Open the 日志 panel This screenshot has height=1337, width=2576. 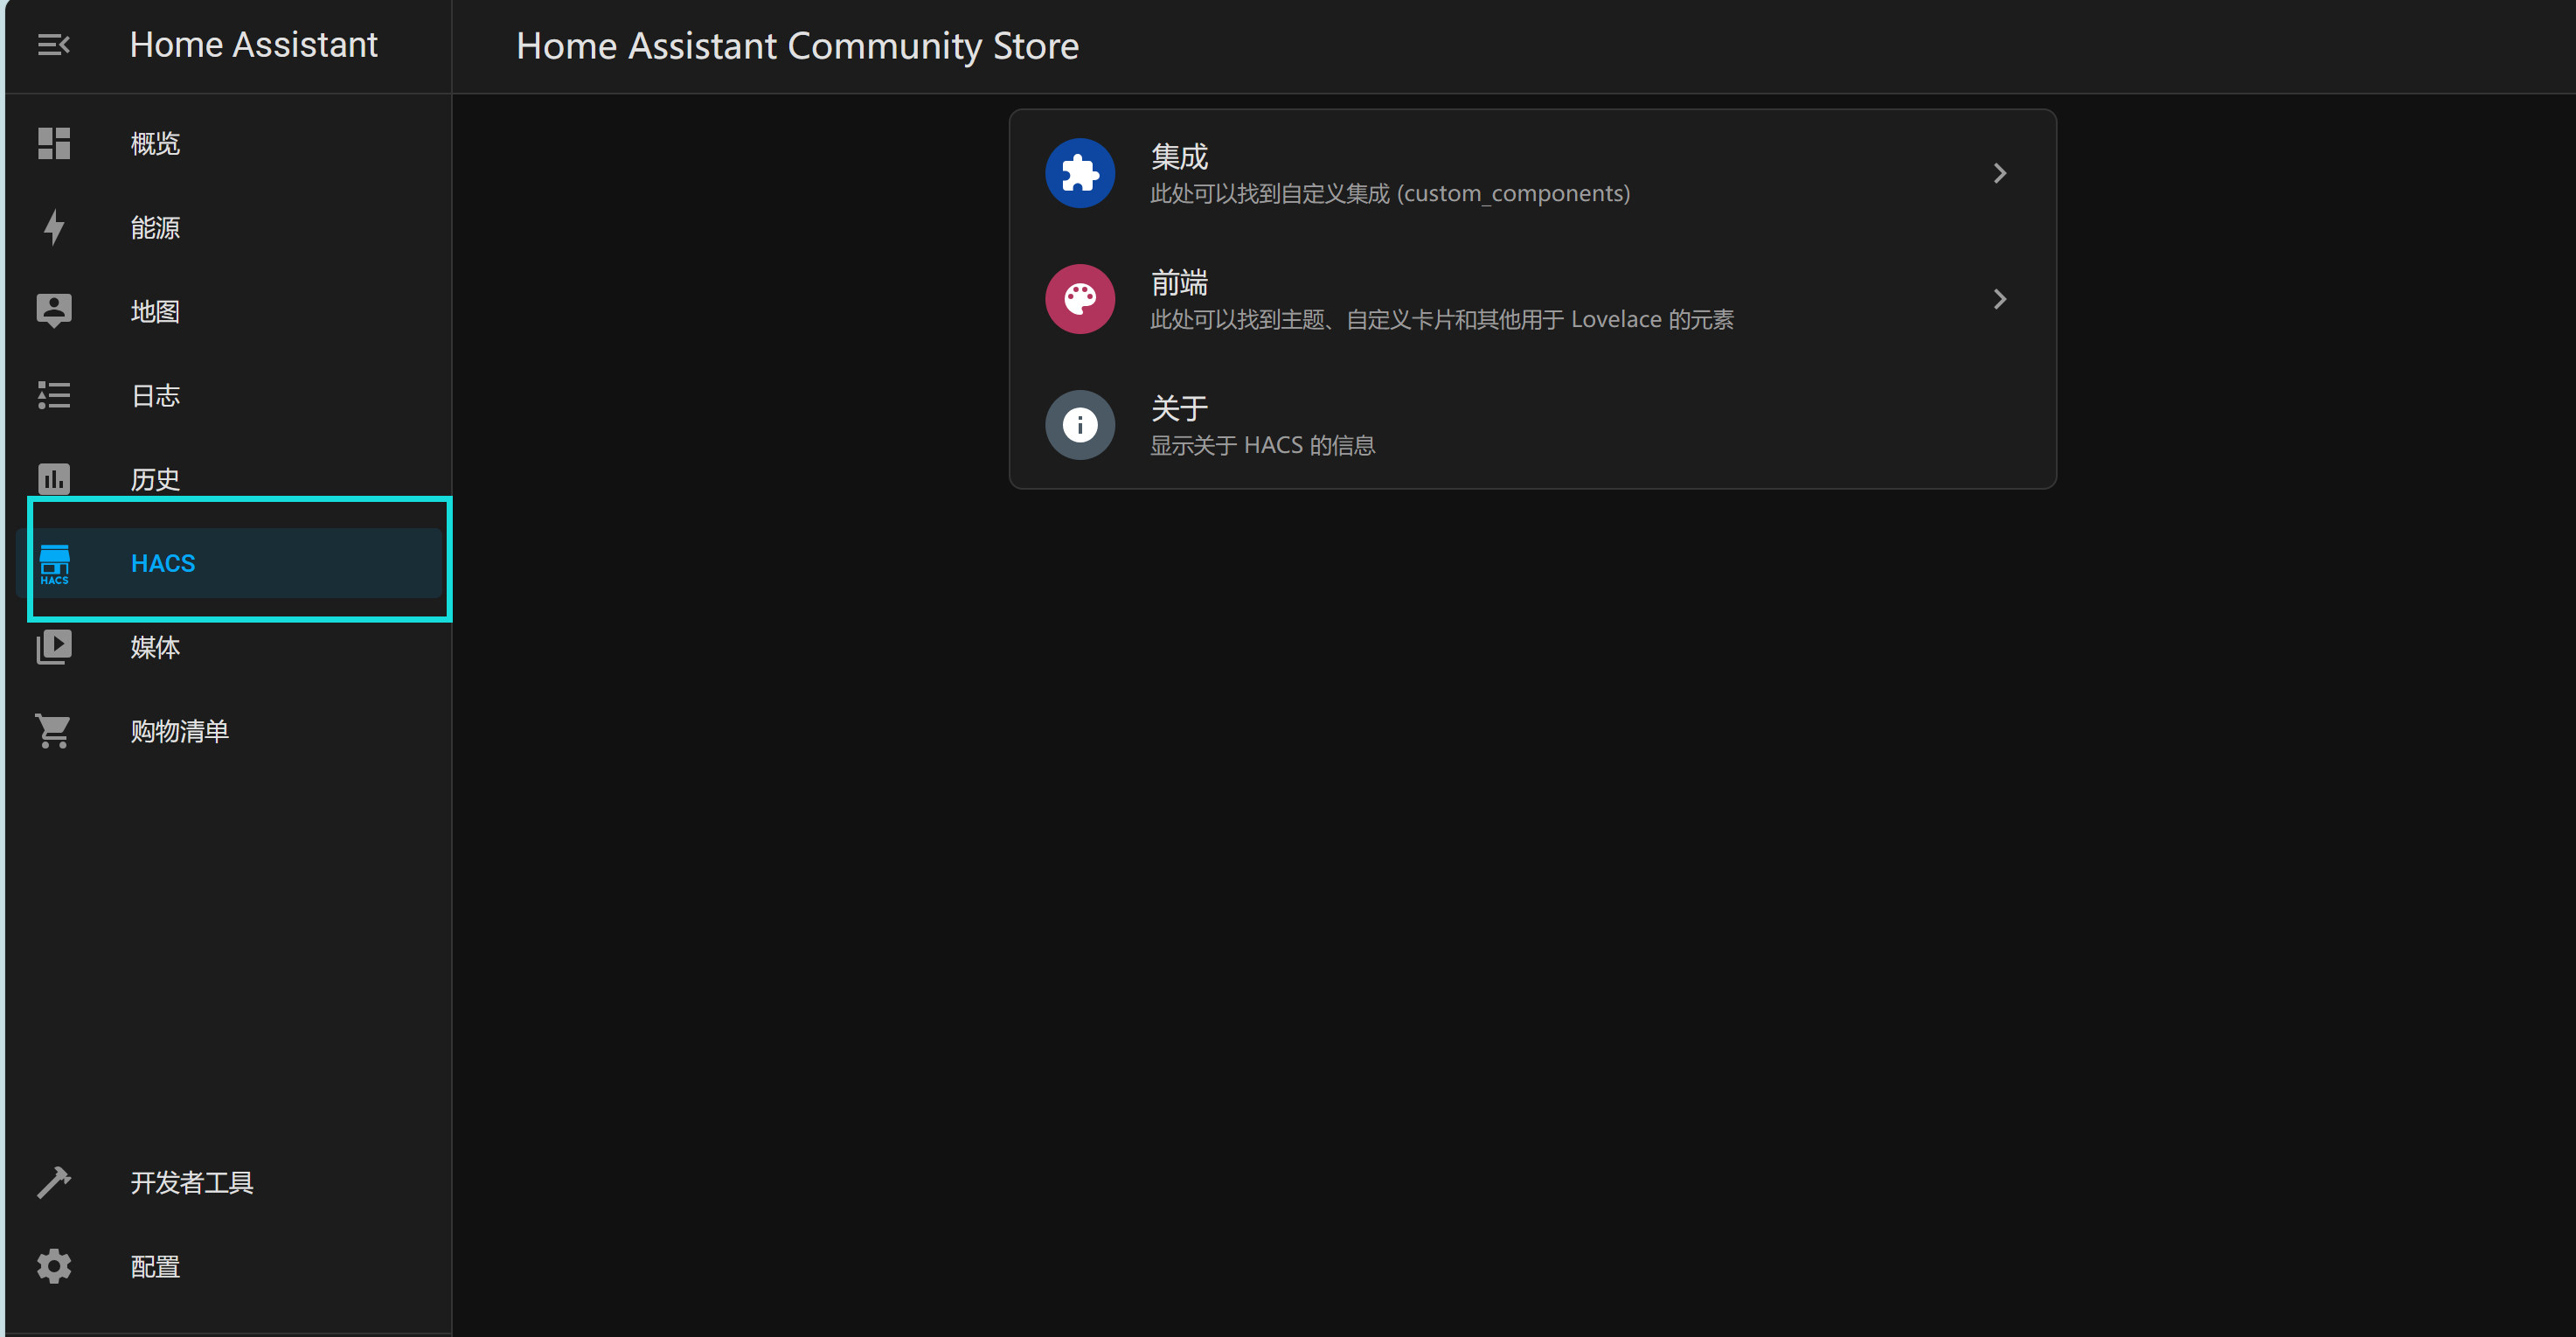[155, 395]
